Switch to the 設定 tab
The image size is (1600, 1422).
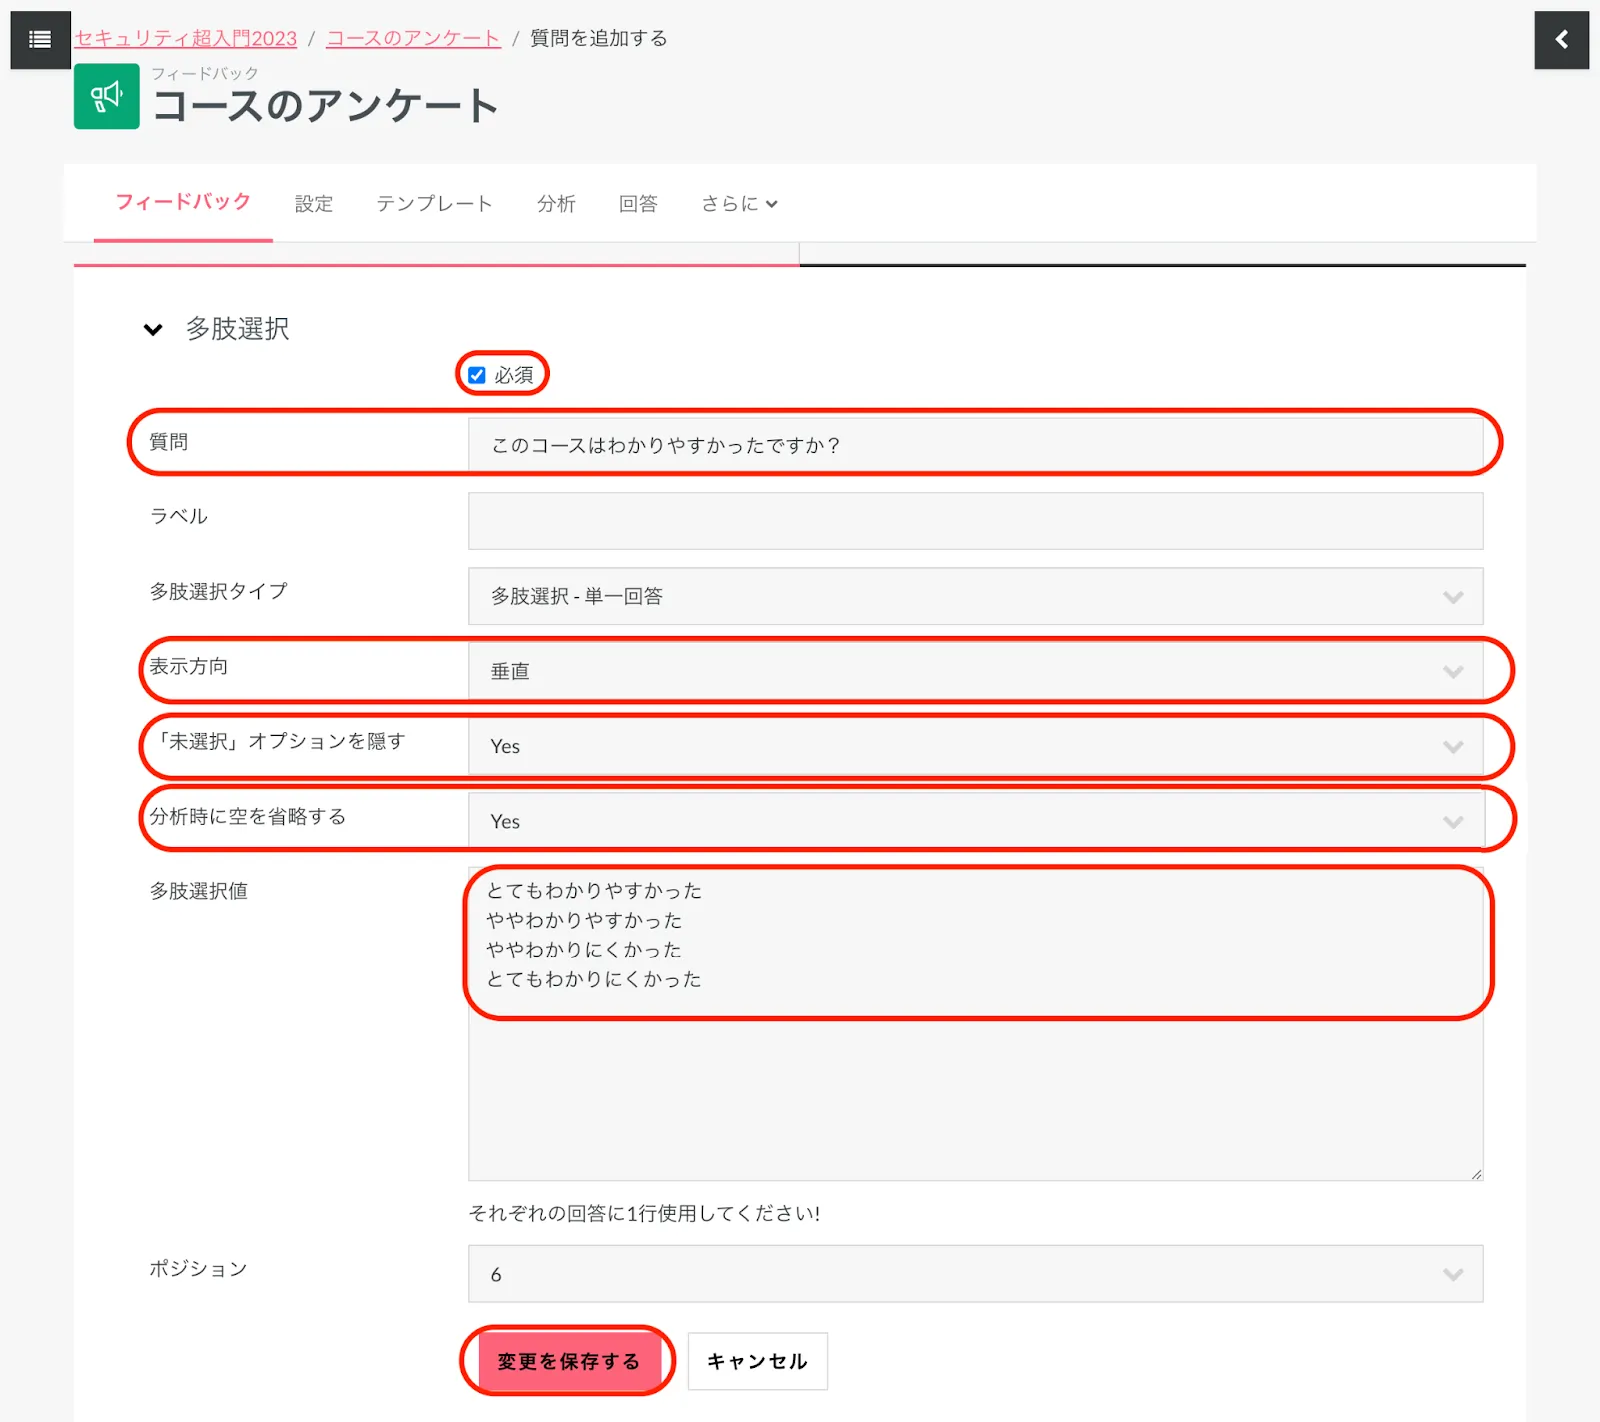(313, 204)
